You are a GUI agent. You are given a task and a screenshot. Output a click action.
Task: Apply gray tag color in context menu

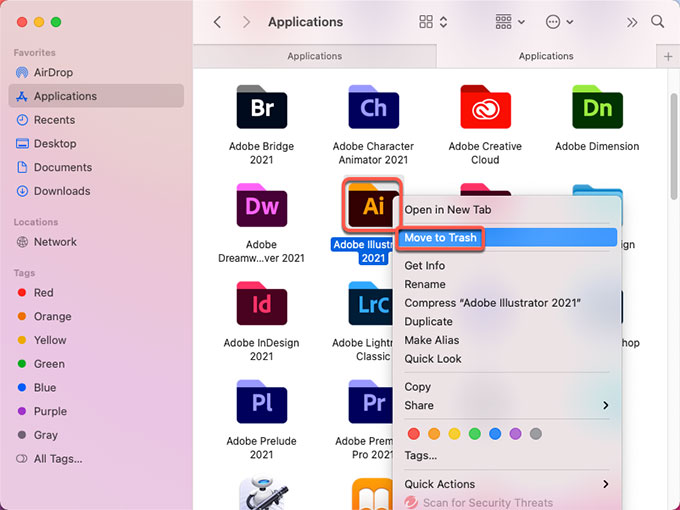536,434
